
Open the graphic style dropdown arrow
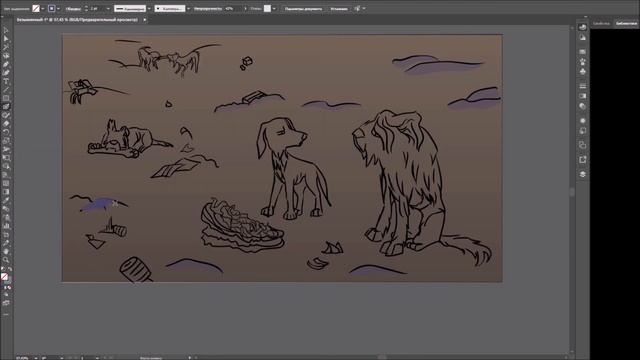pos(274,9)
